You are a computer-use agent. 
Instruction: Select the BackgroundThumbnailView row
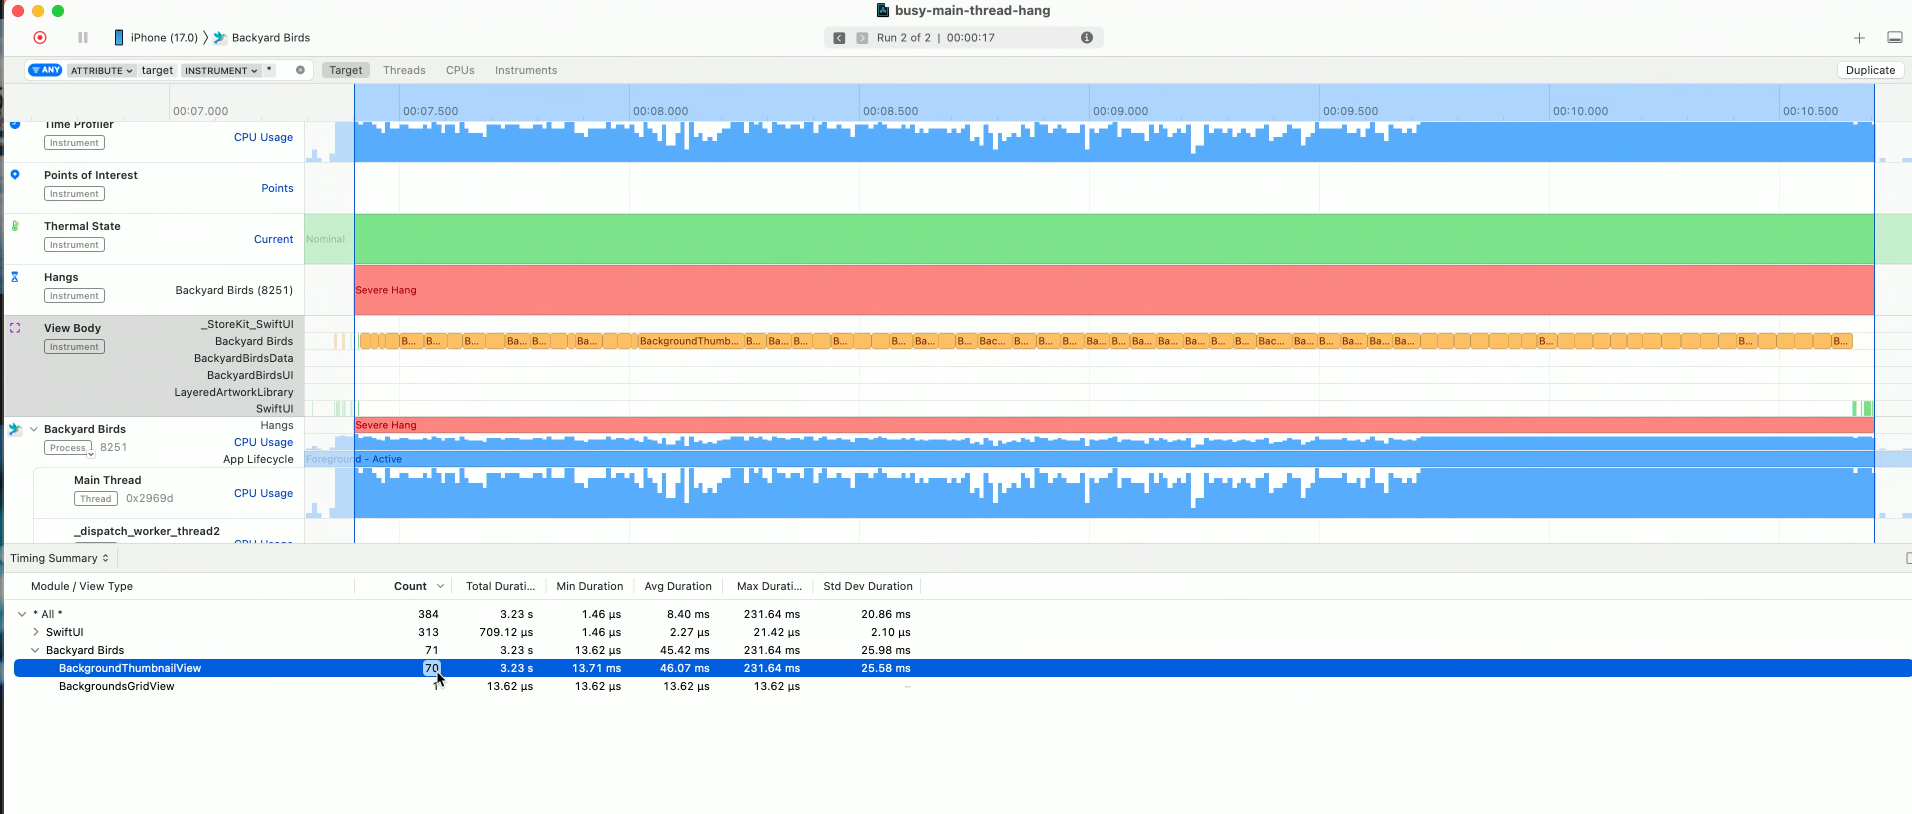click(x=962, y=668)
